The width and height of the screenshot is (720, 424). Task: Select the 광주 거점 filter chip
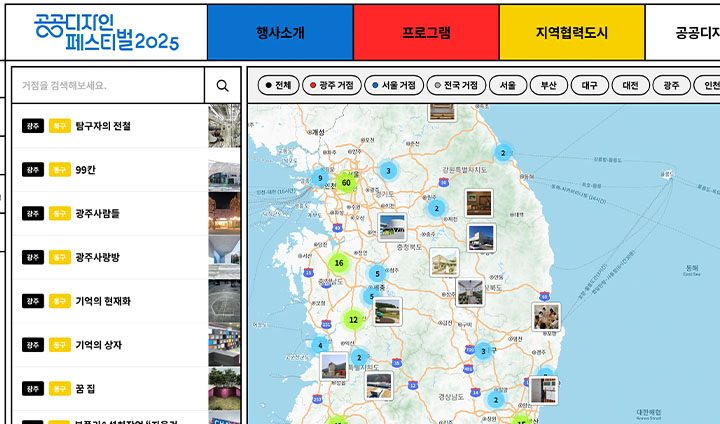click(x=331, y=85)
